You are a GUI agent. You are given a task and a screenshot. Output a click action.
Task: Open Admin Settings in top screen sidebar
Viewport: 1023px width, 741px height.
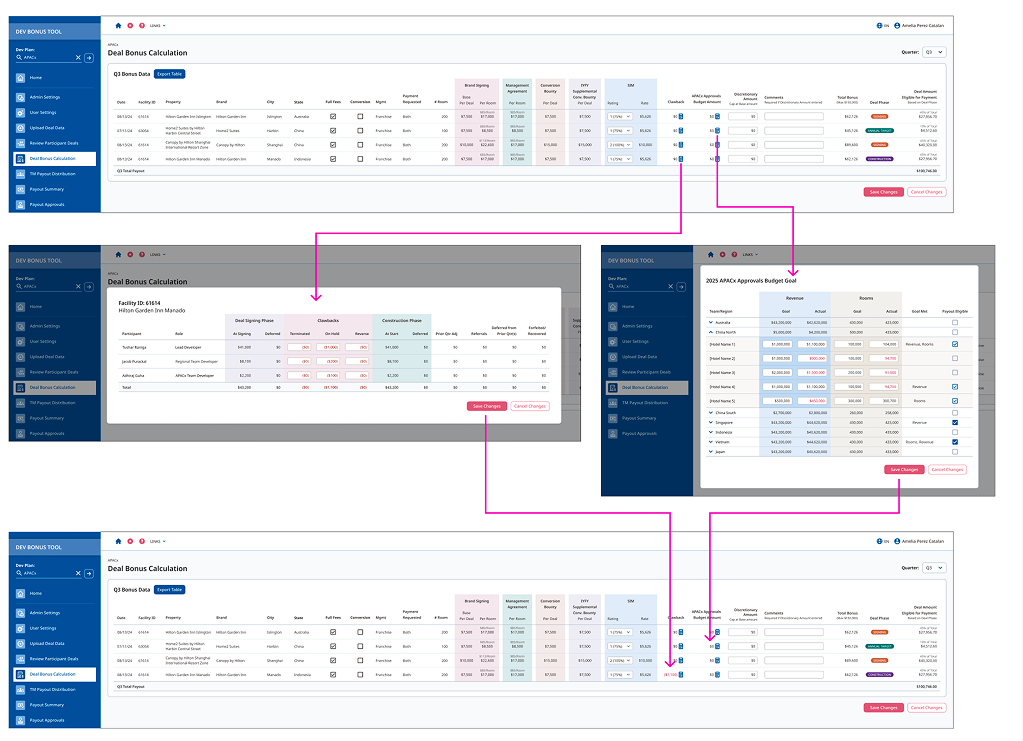44,97
